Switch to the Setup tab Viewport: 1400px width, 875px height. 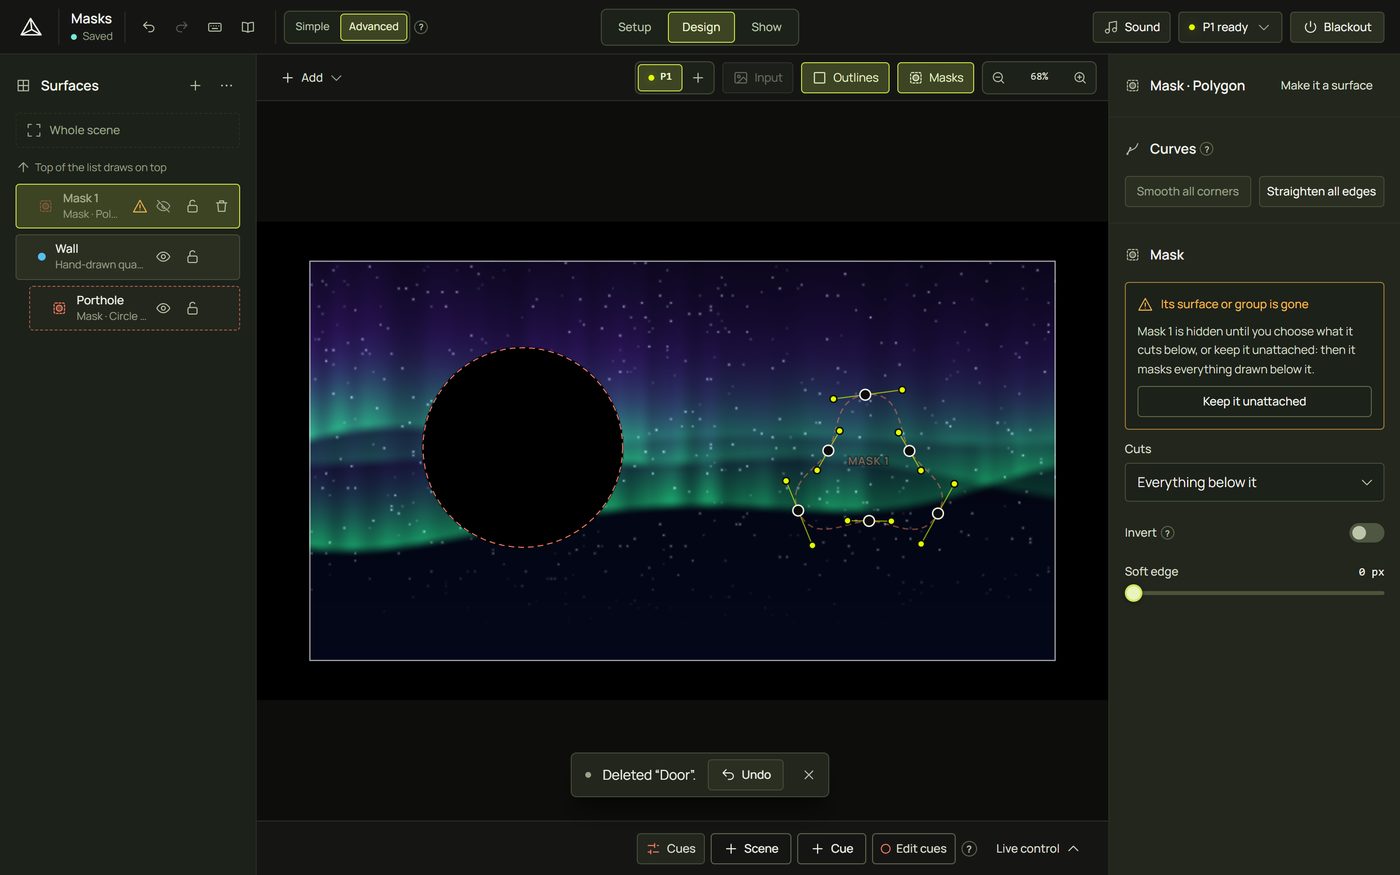click(x=634, y=27)
